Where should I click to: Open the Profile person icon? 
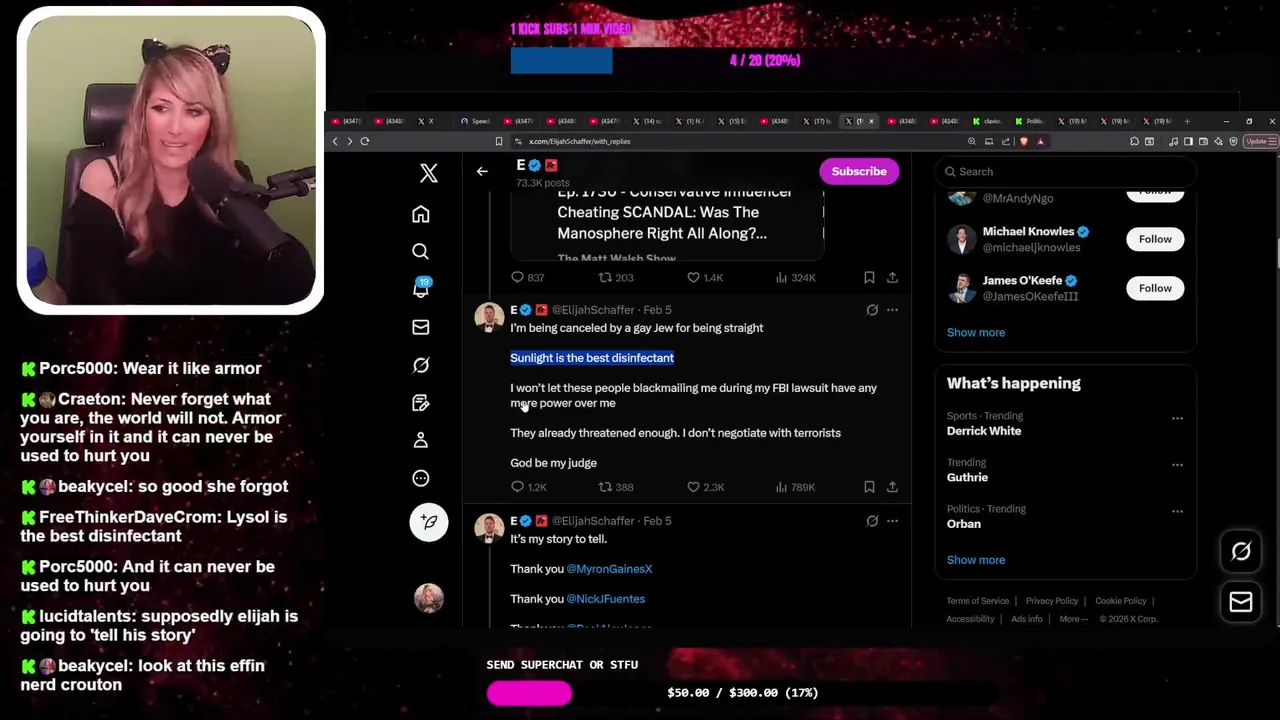point(421,440)
